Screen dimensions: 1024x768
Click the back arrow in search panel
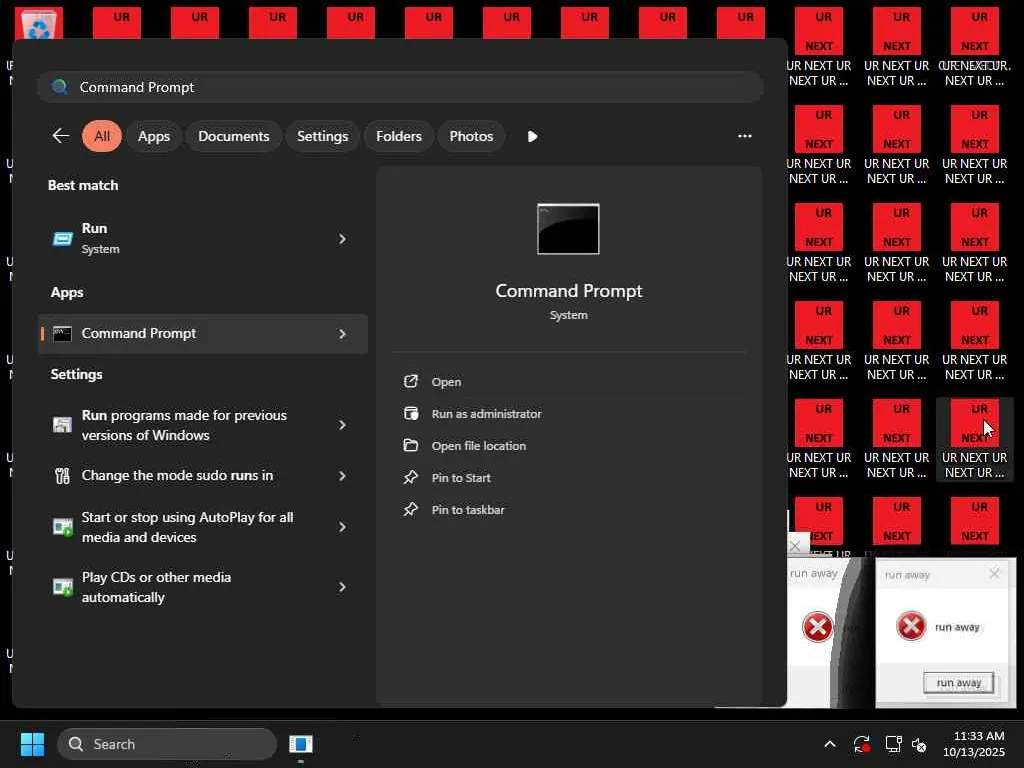click(x=61, y=136)
